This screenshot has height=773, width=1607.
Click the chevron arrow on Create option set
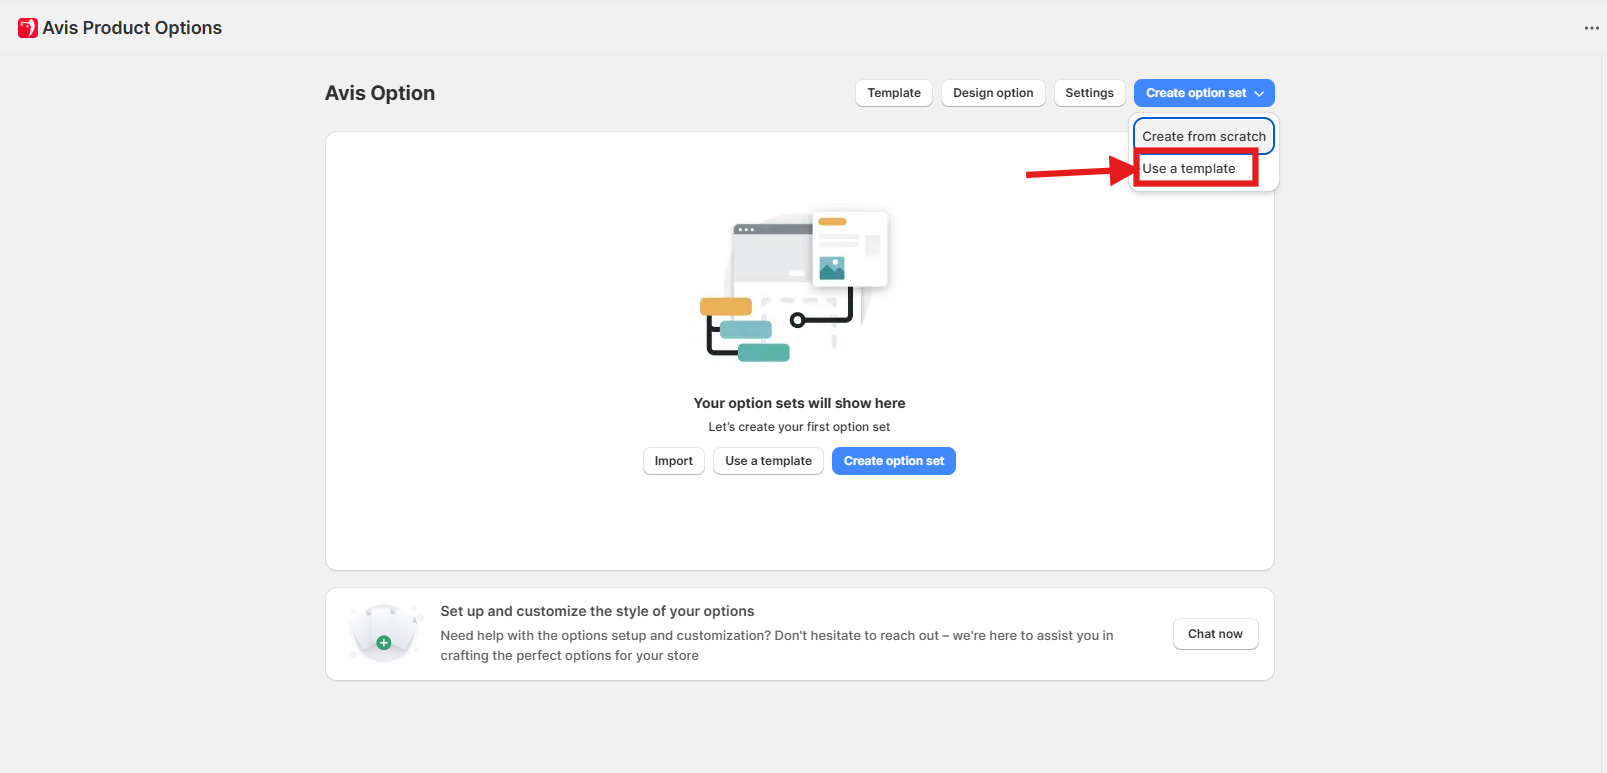pyautogui.click(x=1259, y=93)
